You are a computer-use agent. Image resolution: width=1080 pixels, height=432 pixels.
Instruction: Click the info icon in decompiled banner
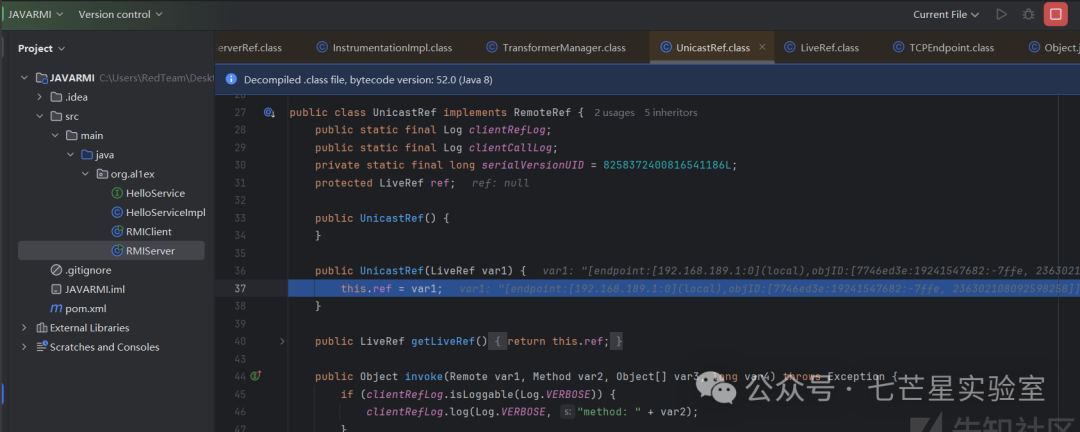[231, 80]
